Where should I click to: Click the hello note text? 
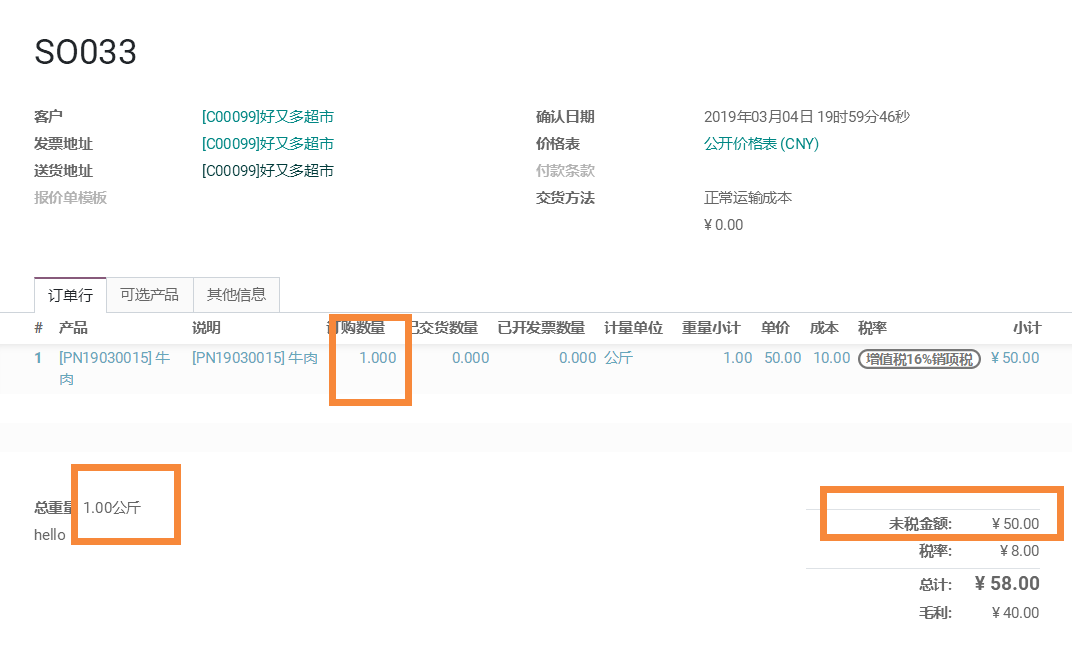tap(50, 535)
